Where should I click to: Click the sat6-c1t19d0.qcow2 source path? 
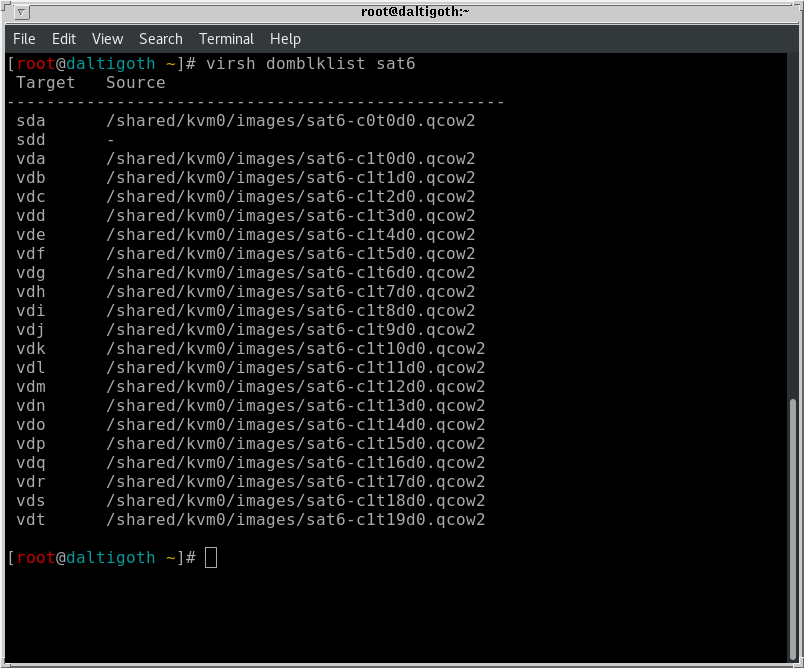[295, 520]
